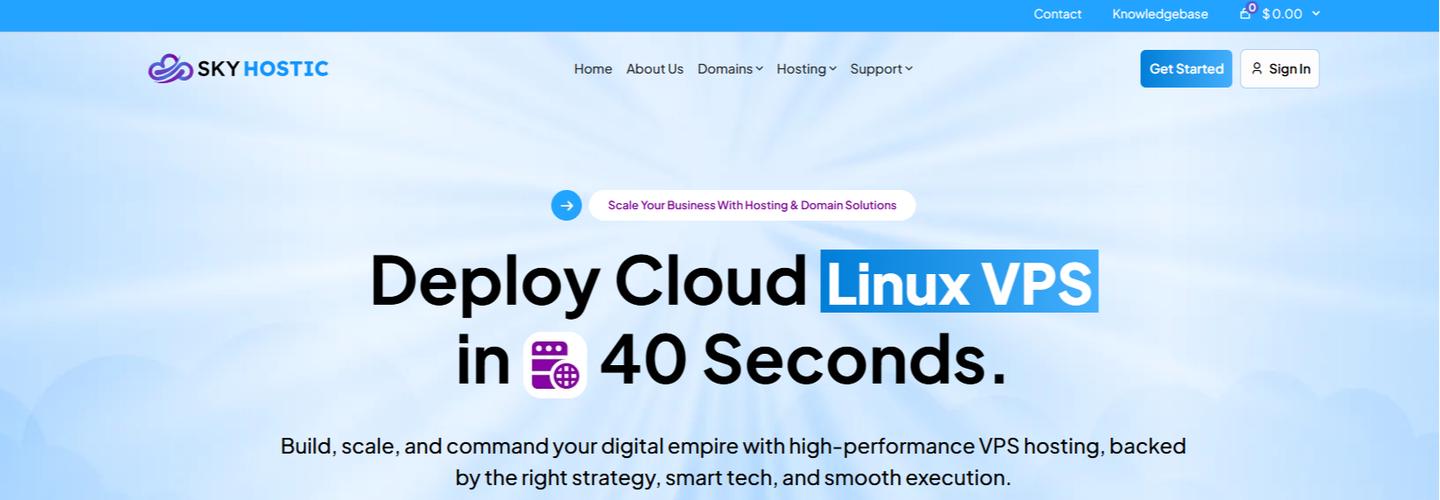Open the shopping cart icon

1246,13
